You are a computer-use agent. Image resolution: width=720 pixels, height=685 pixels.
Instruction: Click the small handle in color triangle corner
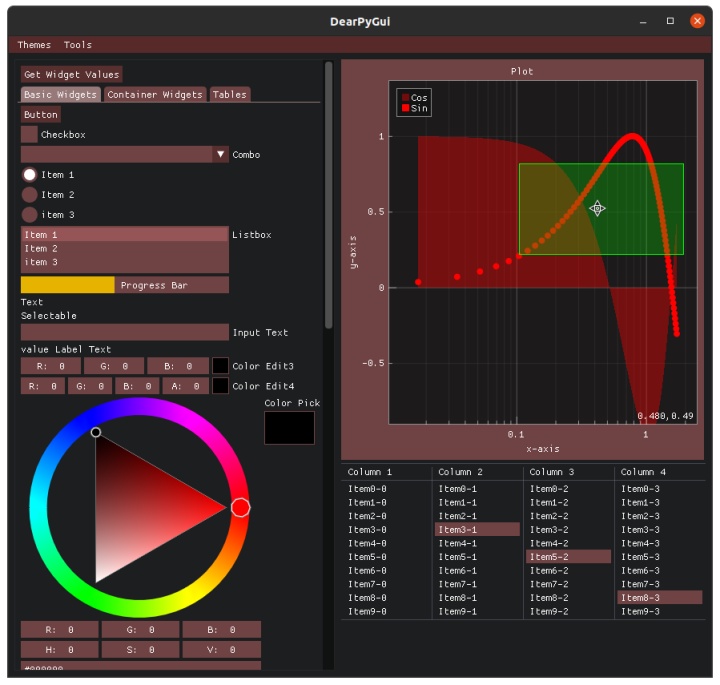click(96, 432)
